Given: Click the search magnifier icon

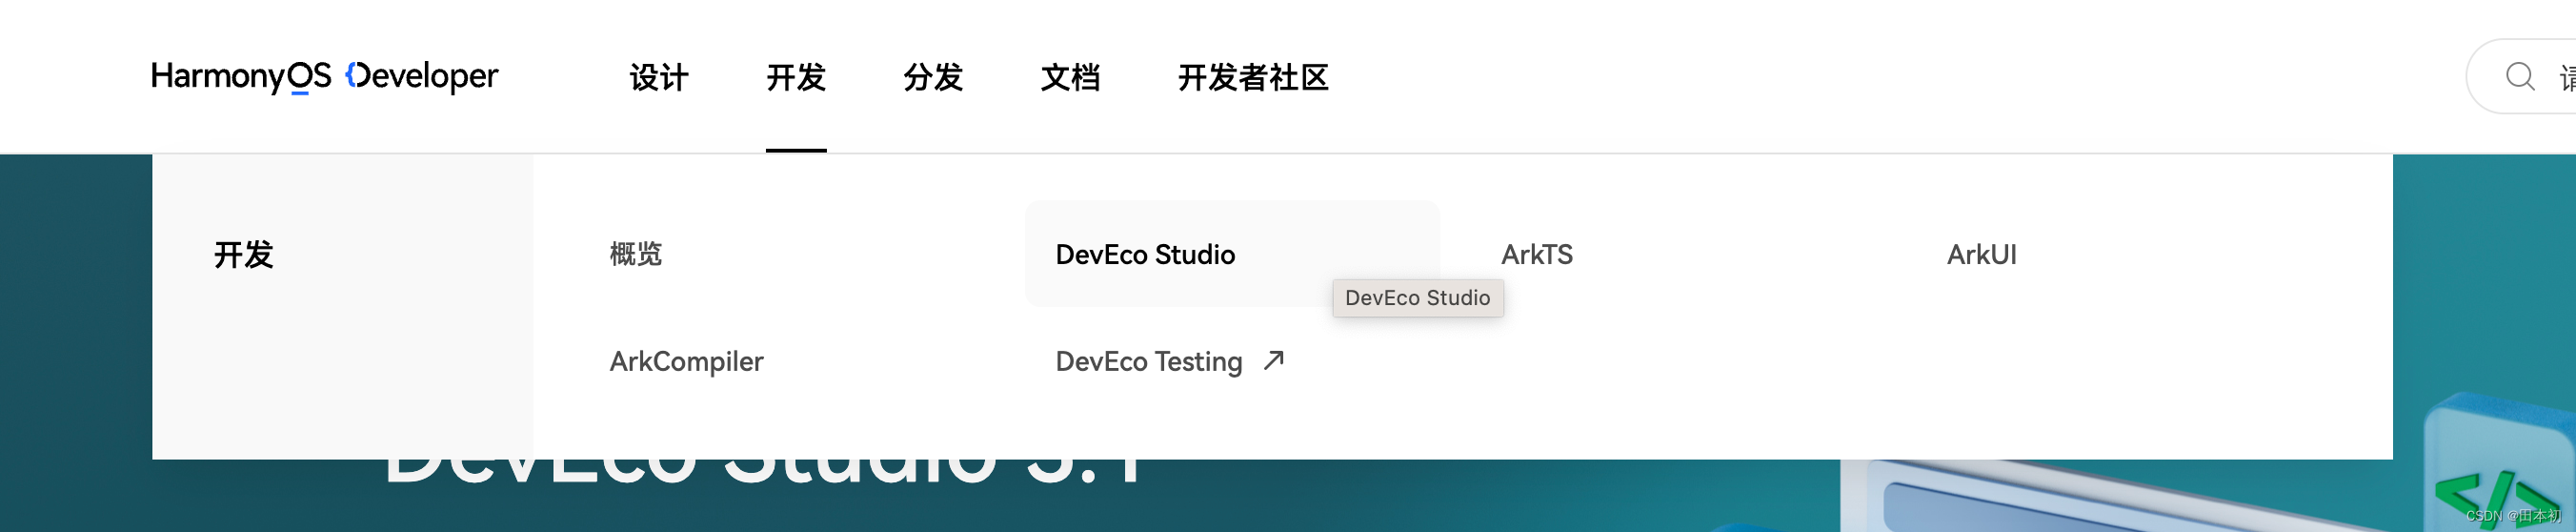Looking at the screenshot, I should [x=2519, y=76].
